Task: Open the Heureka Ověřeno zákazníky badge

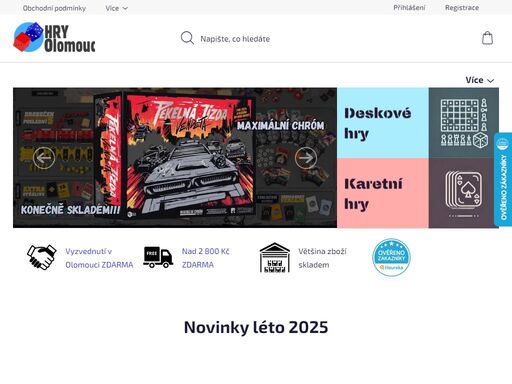Action: (x=391, y=257)
